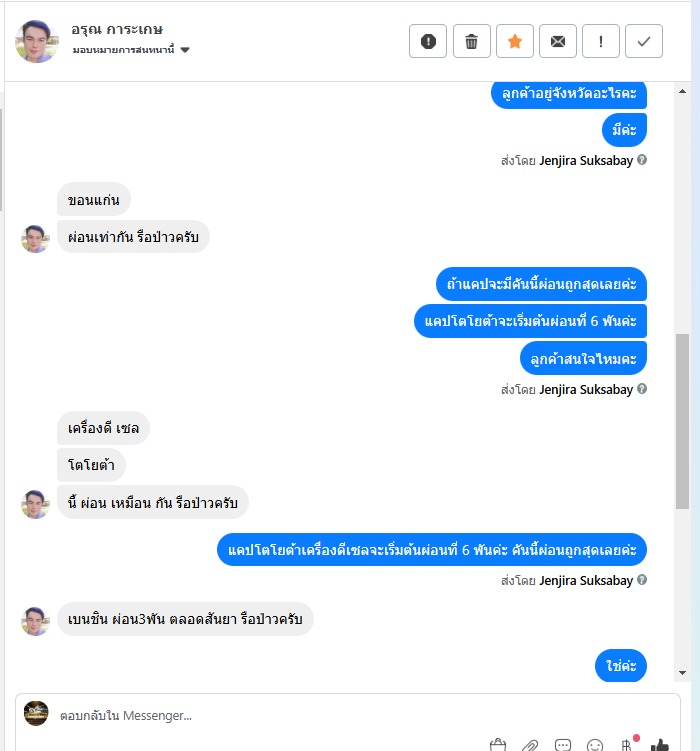Viewport: 700px width, 751px height.
Task: Open saved replies speech bubble icon
Action: (563, 745)
